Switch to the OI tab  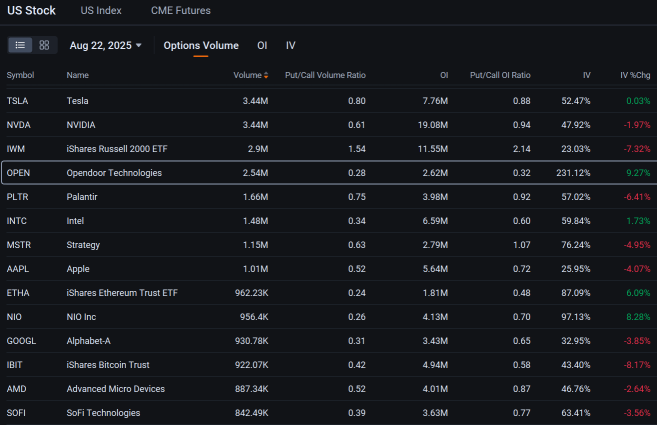pos(262,46)
